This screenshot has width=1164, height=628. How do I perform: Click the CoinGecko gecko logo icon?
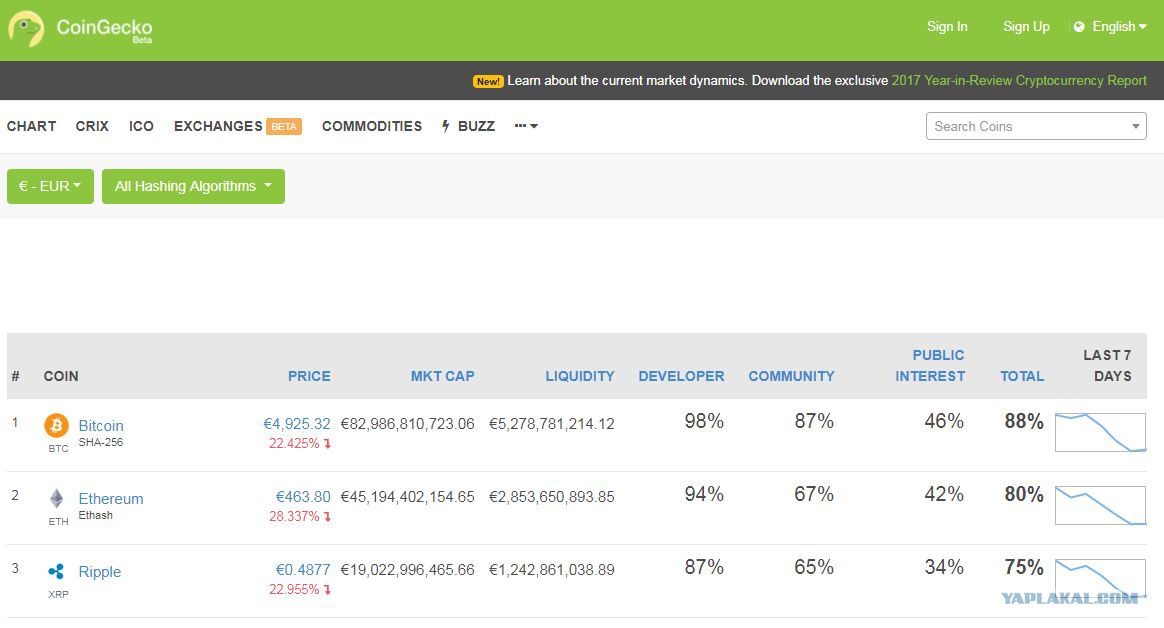coord(26,29)
